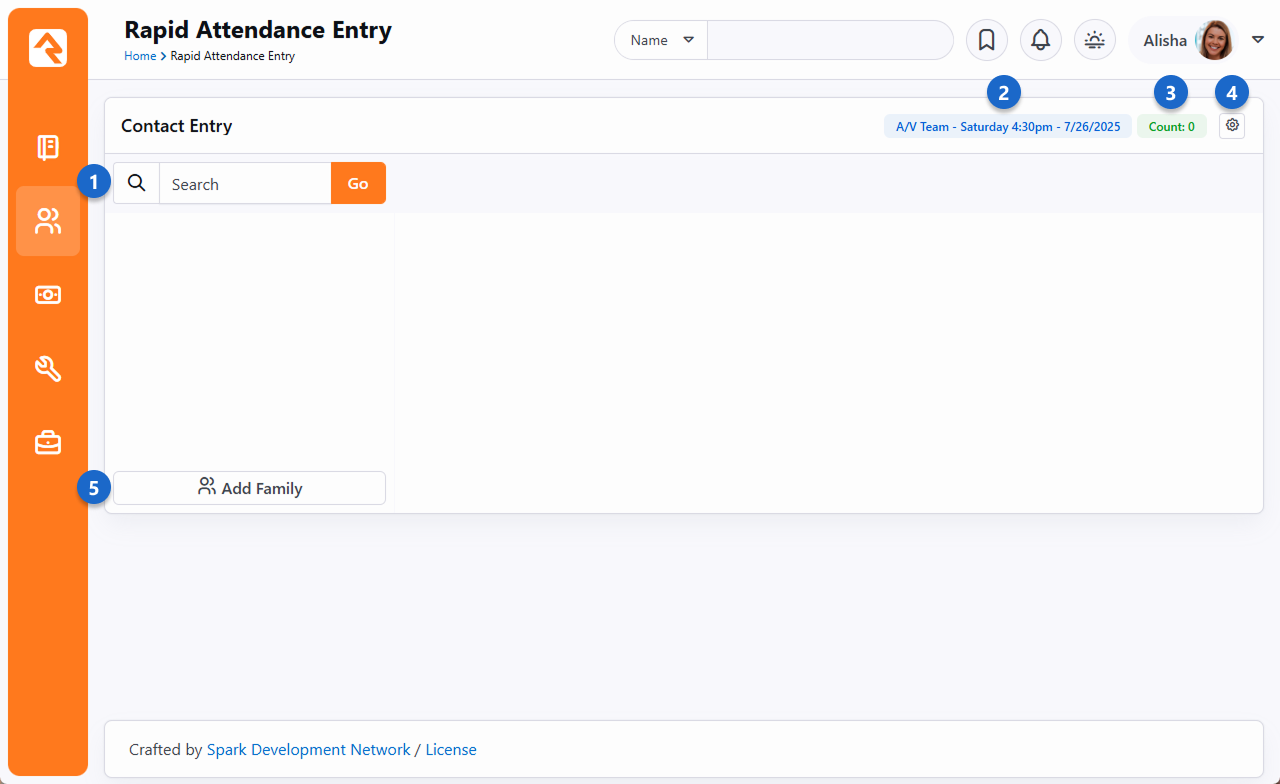
Task: Click the A/V Team schedule badge
Action: coord(1007,127)
